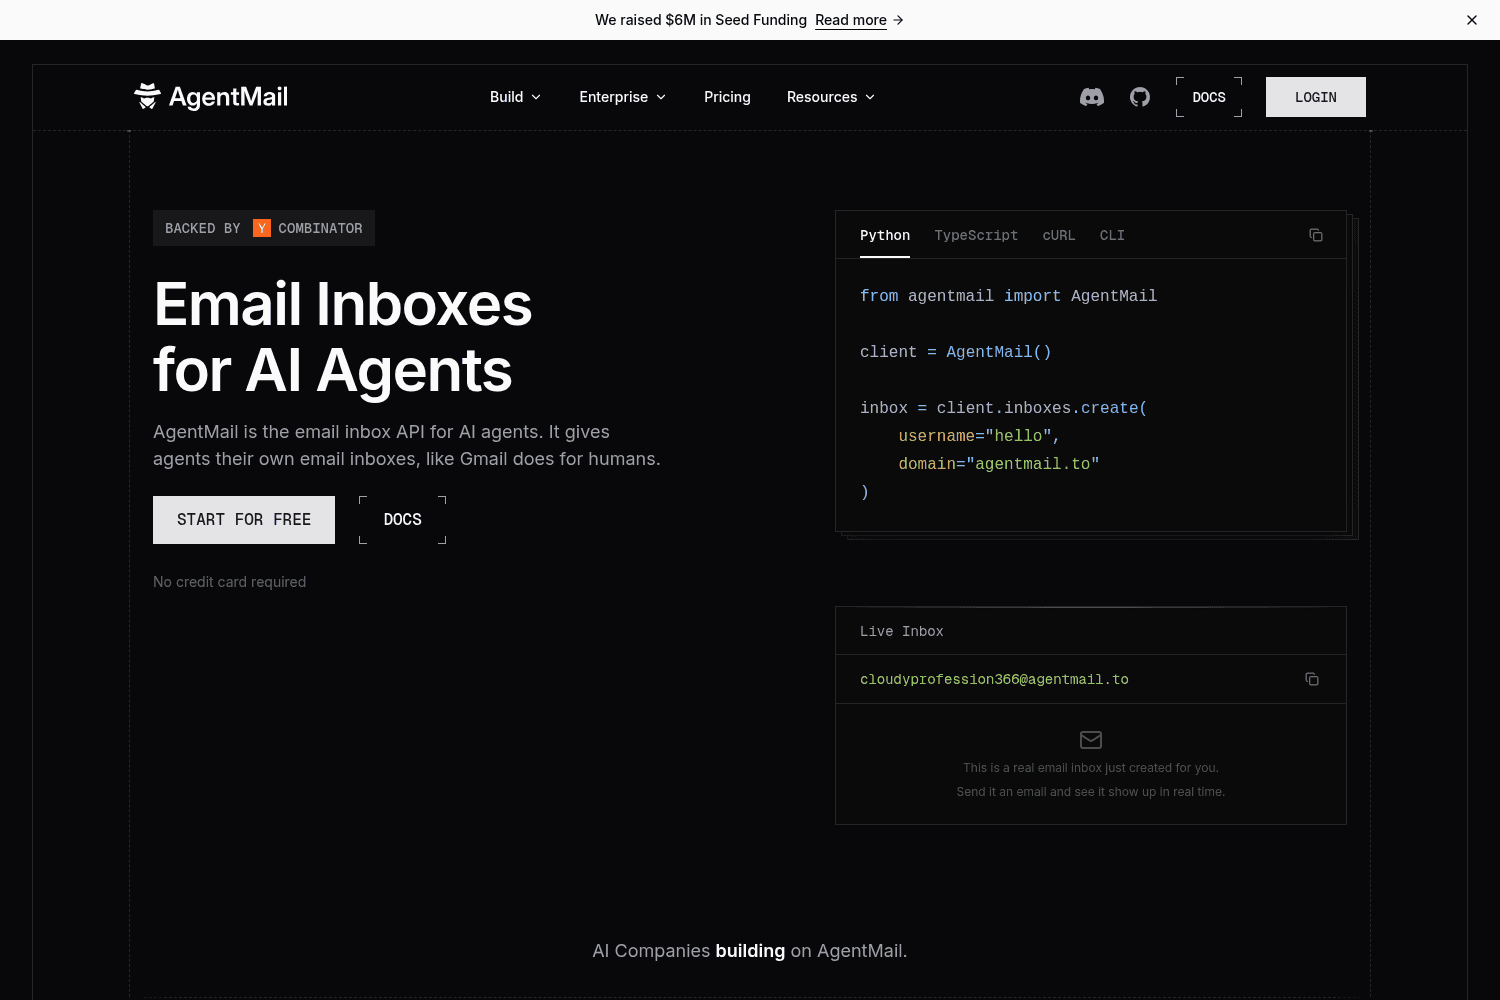The height and width of the screenshot is (1000, 1500).
Task: Click the cloudyprofession366@agentmail.to address
Action: pyautogui.click(x=994, y=679)
